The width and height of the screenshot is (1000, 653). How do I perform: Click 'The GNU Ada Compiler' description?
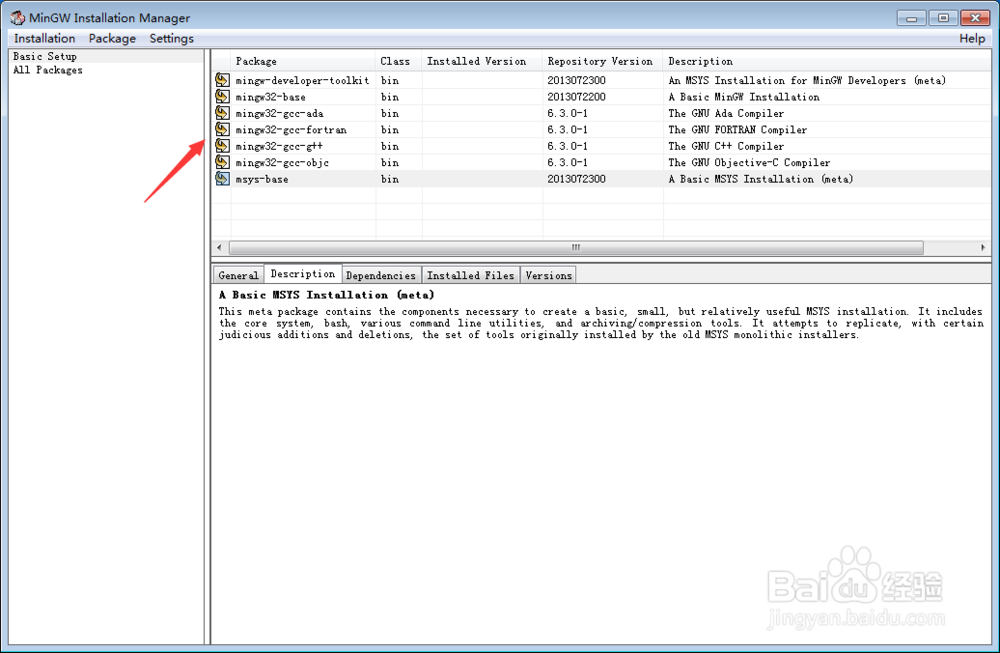coord(726,114)
